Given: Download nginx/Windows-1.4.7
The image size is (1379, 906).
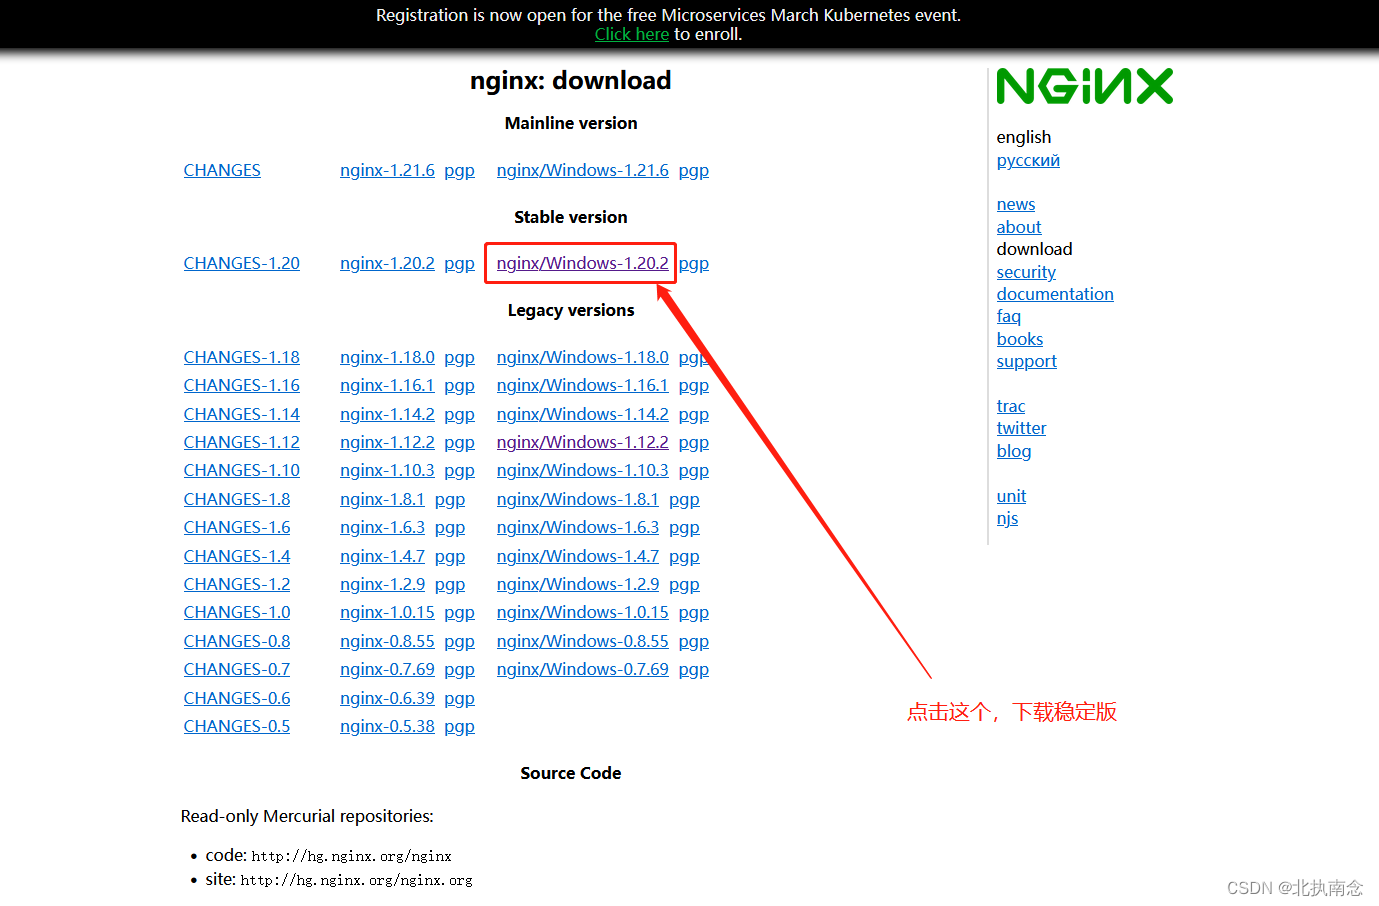Looking at the screenshot, I should click(x=578, y=556).
